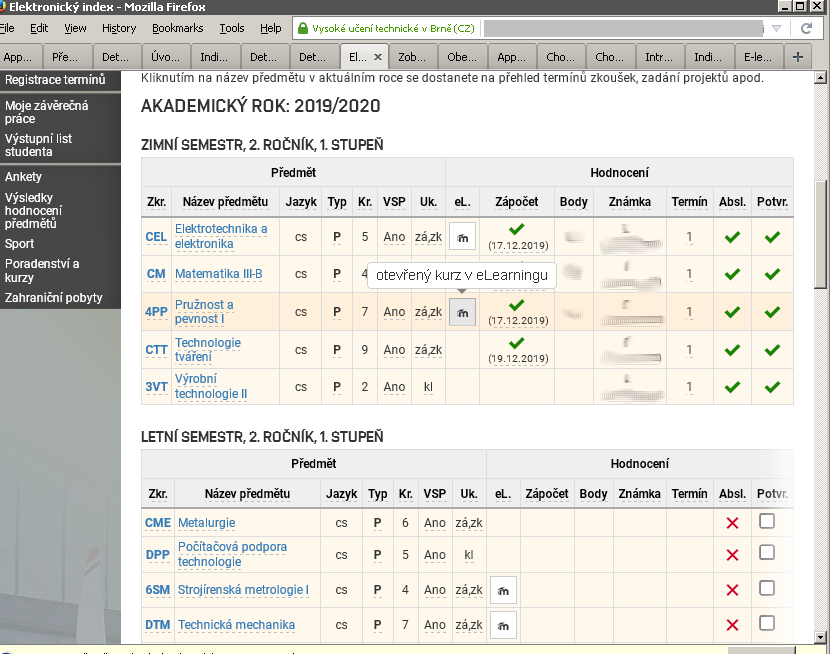Open the Technologie tváření subject link
The width and height of the screenshot is (830, 654).
208,350
